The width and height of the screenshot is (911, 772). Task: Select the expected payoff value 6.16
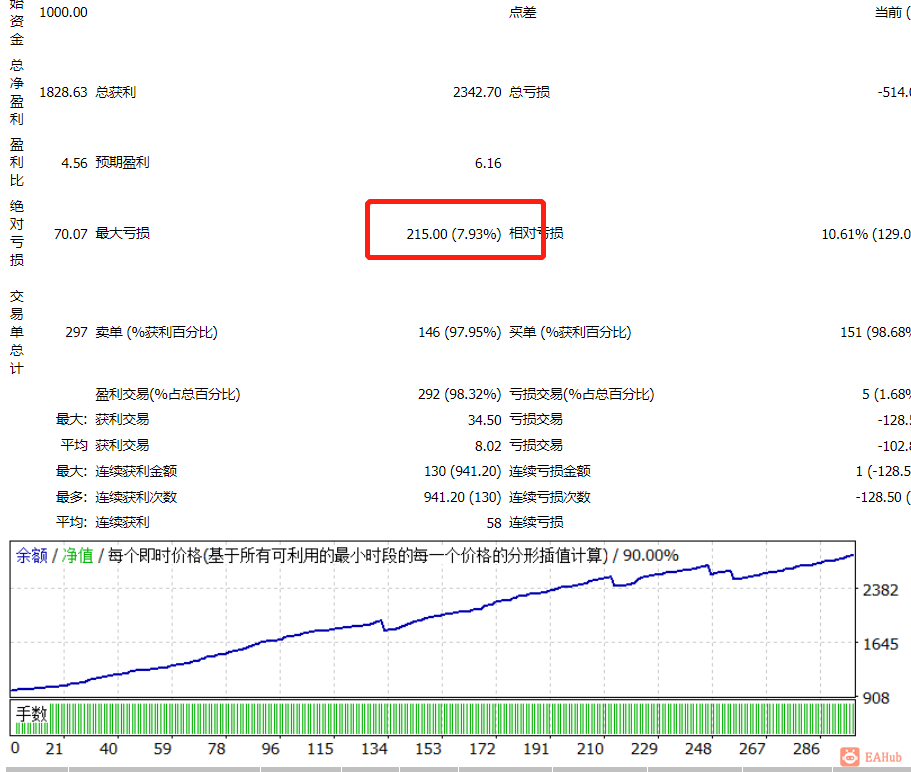click(x=488, y=163)
